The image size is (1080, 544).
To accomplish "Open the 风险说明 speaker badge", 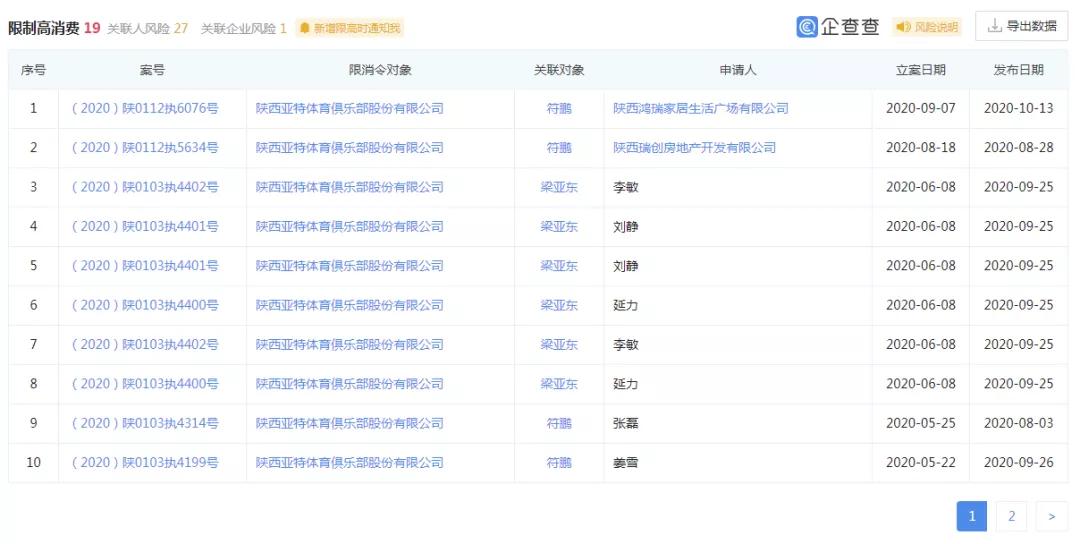I will pos(927,27).
